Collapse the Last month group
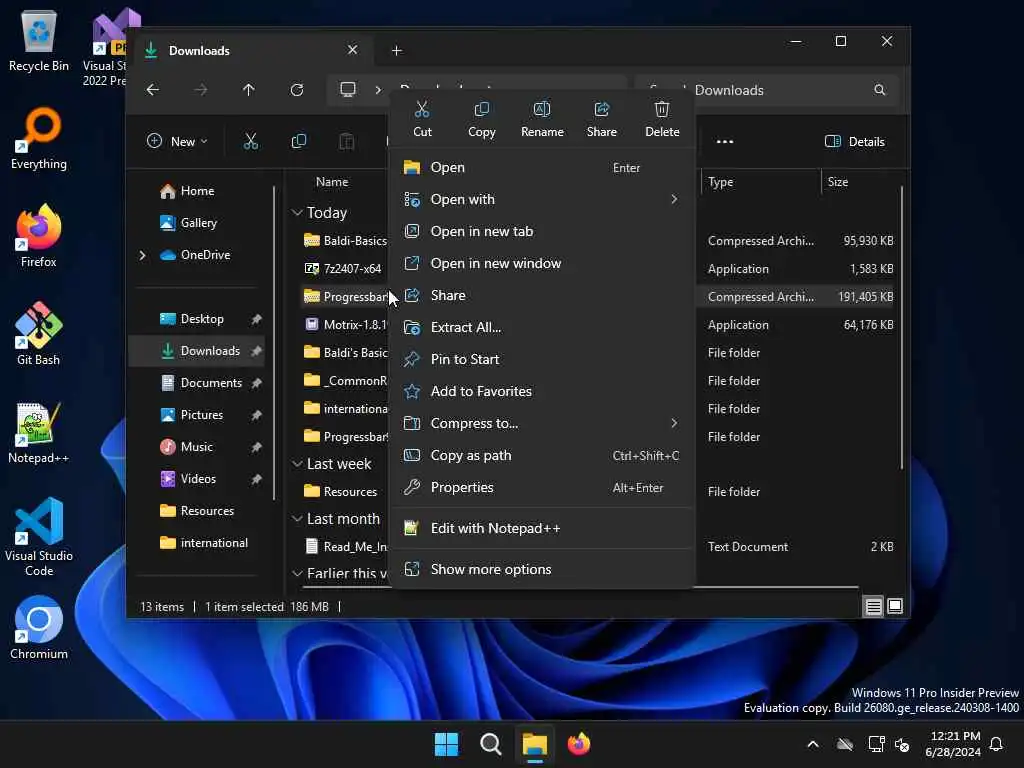Viewport: 1024px width, 768px height. click(297, 519)
